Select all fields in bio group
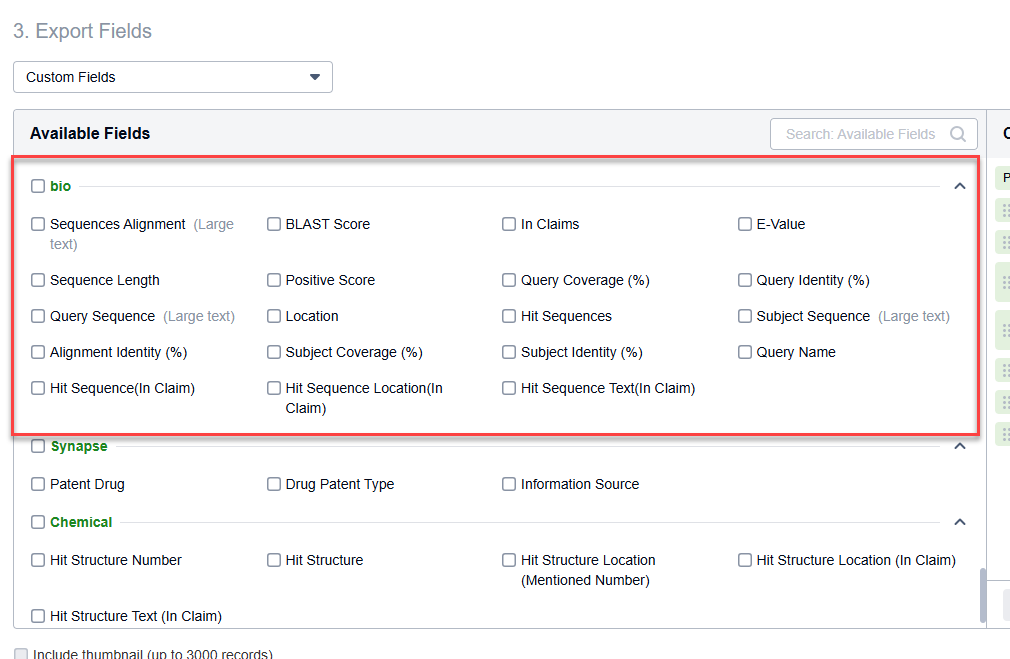Image resolution: width=1010 pixels, height=659 pixels. (x=38, y=186)
